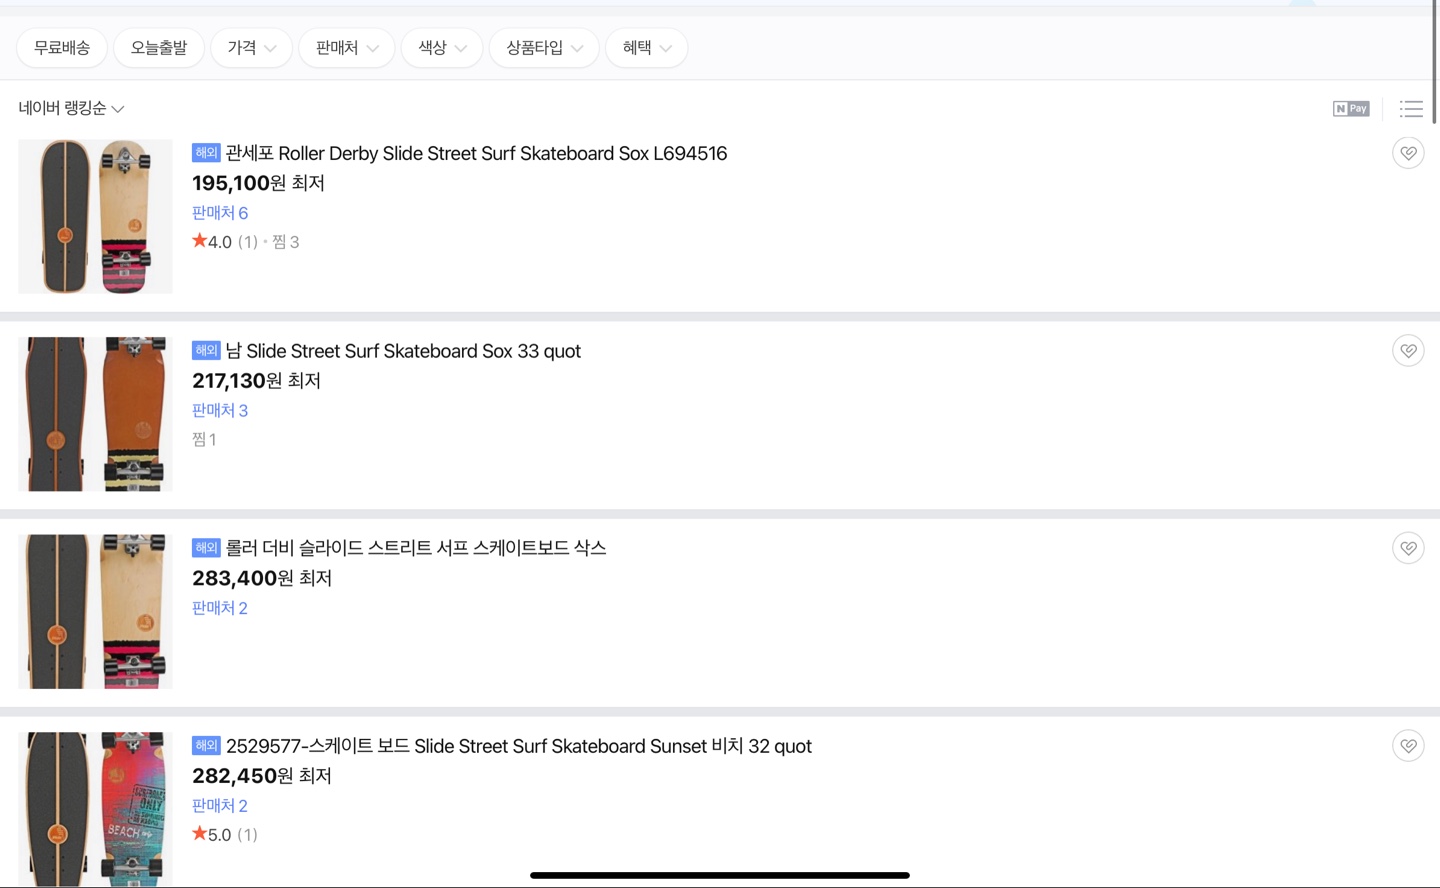Open thumbnail of 롤러 더비 슬라이드 skateboard

[x=95, y=611]
